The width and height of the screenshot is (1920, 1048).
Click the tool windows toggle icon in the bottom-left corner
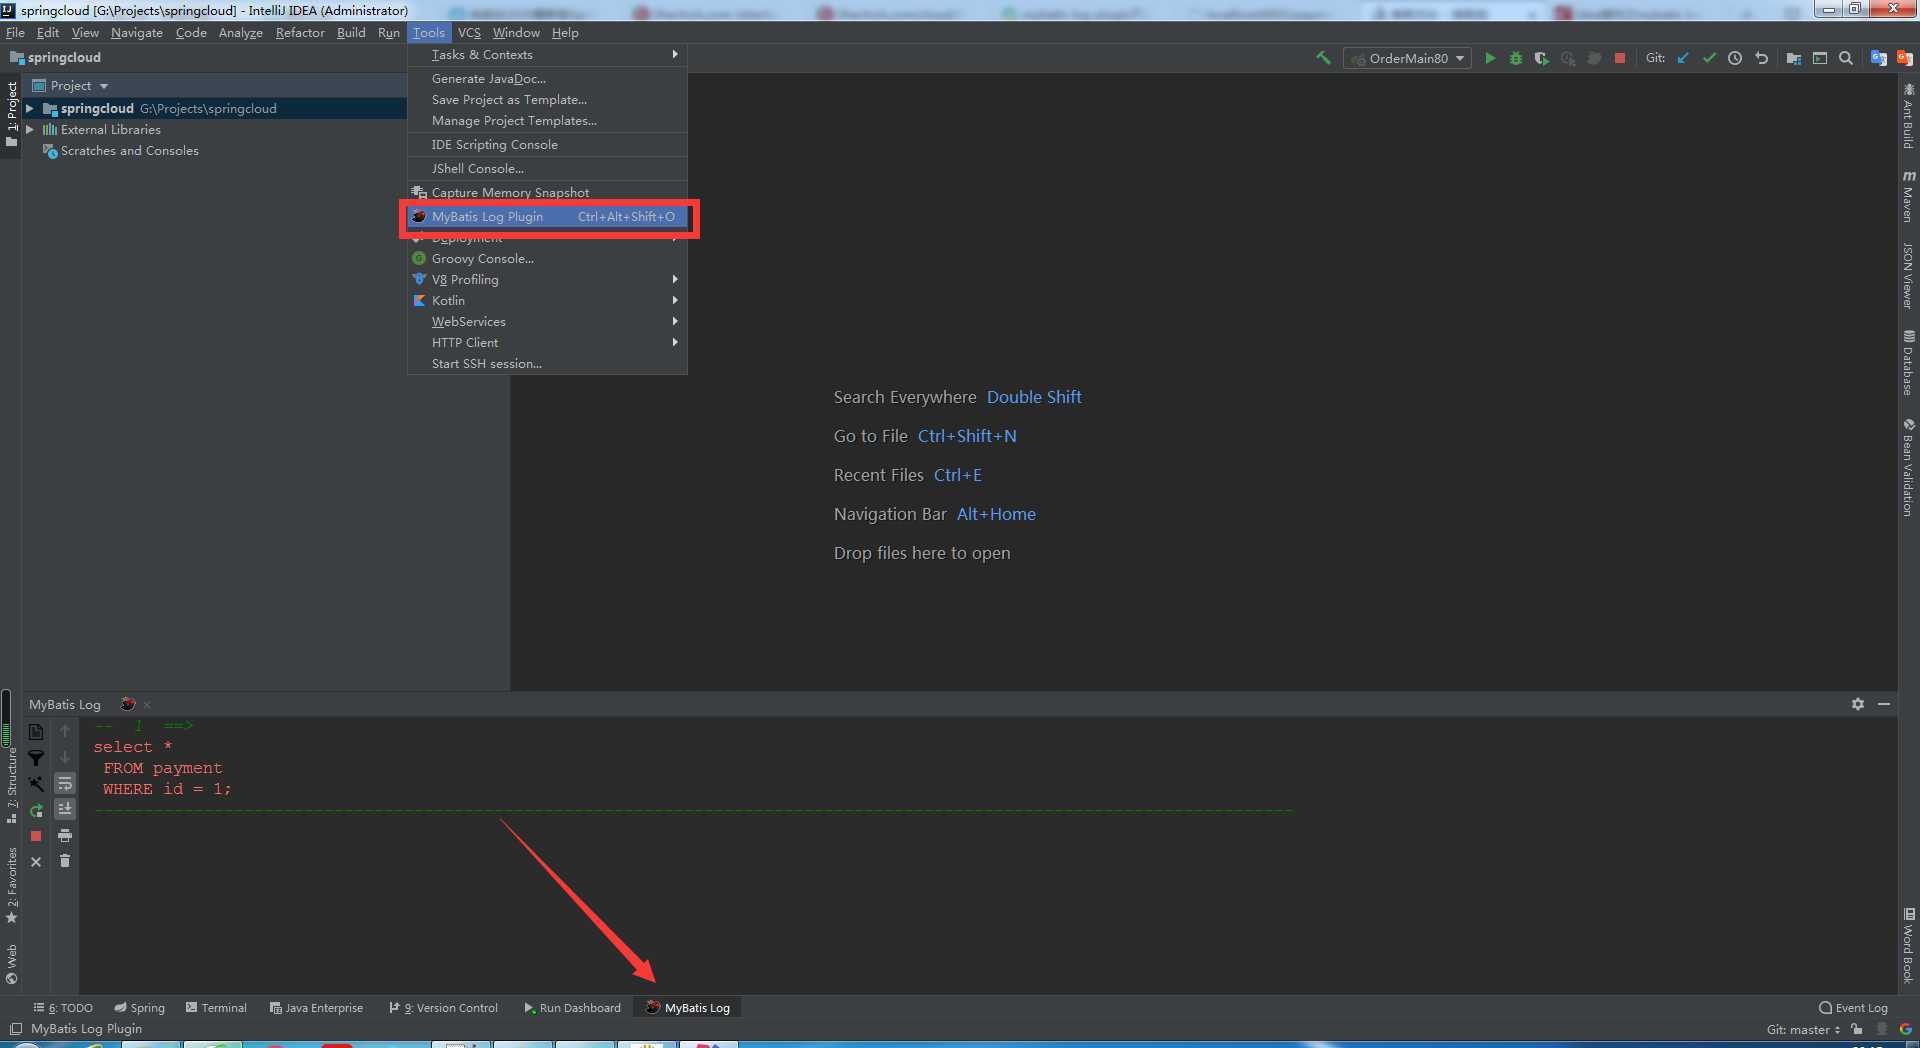click(x=16, y=1029)
